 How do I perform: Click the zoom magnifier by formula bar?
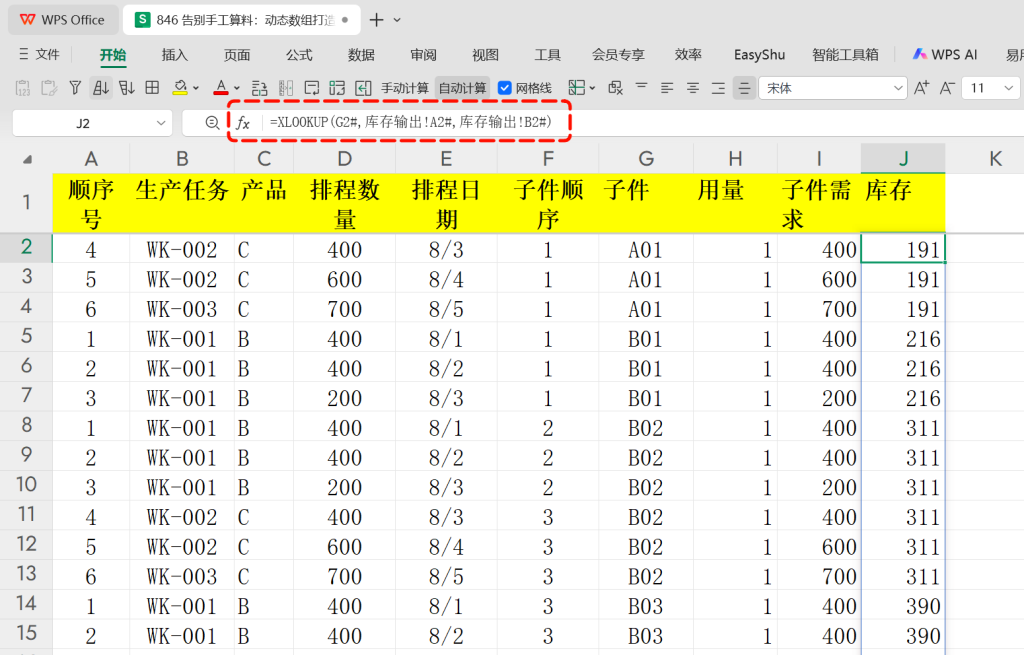point(212,123)
